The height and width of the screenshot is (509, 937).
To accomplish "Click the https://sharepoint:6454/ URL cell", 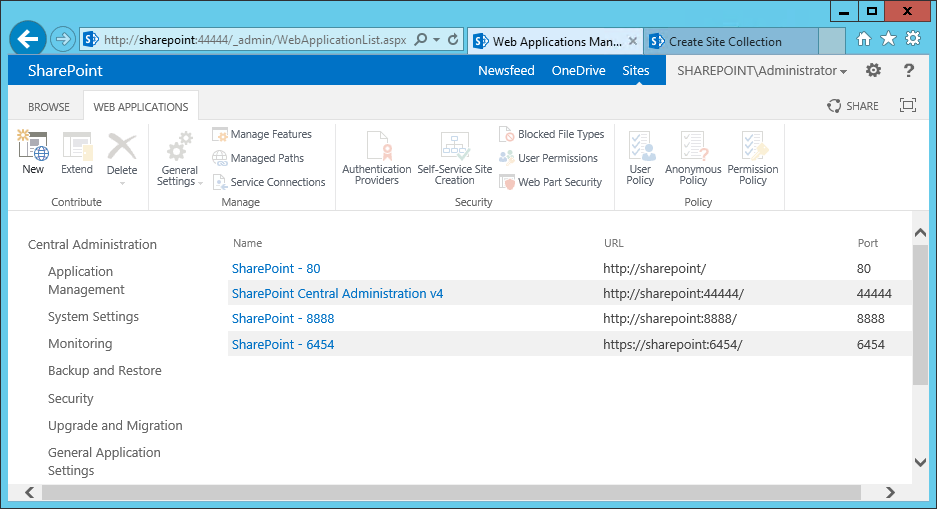I will pyautogui.click(x=673, y=345).
